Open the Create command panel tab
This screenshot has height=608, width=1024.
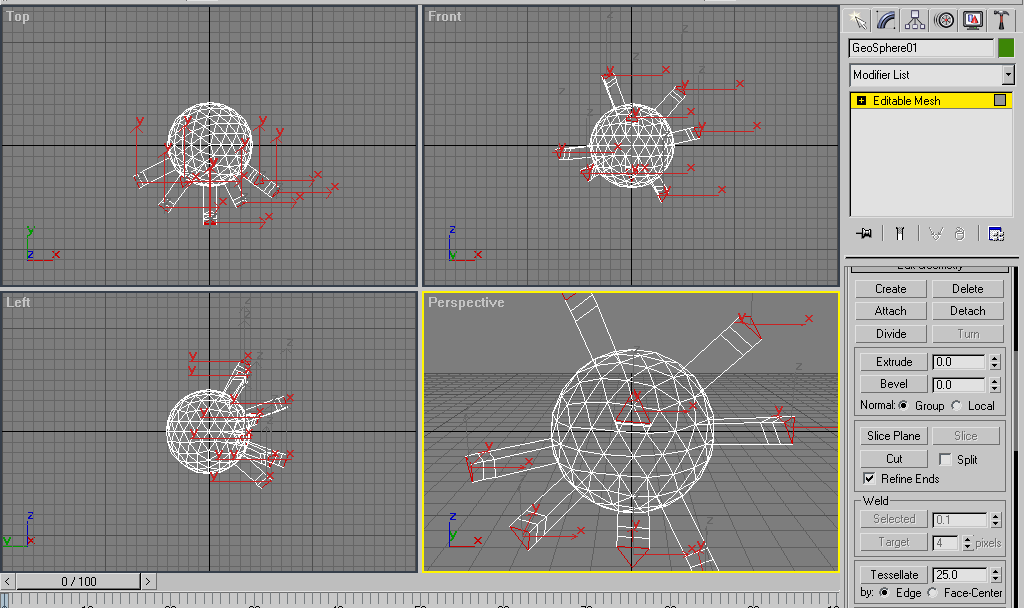point(857,20)
